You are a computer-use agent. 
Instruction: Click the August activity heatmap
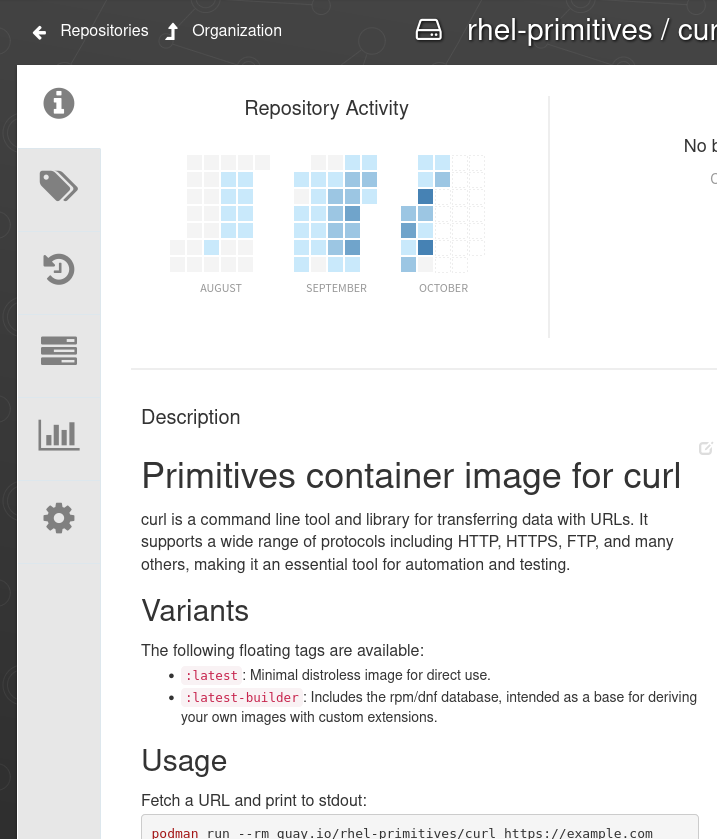pyautogui.click(x=220, y=213)
